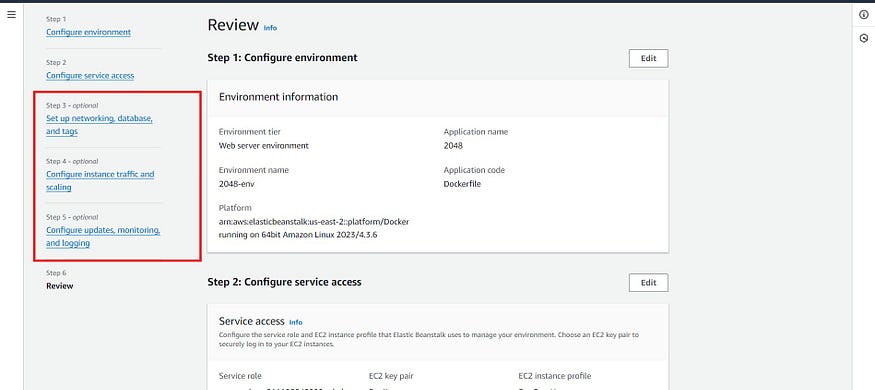
Task: Open the info help panel icon
Action: click(x=864, y=15)
